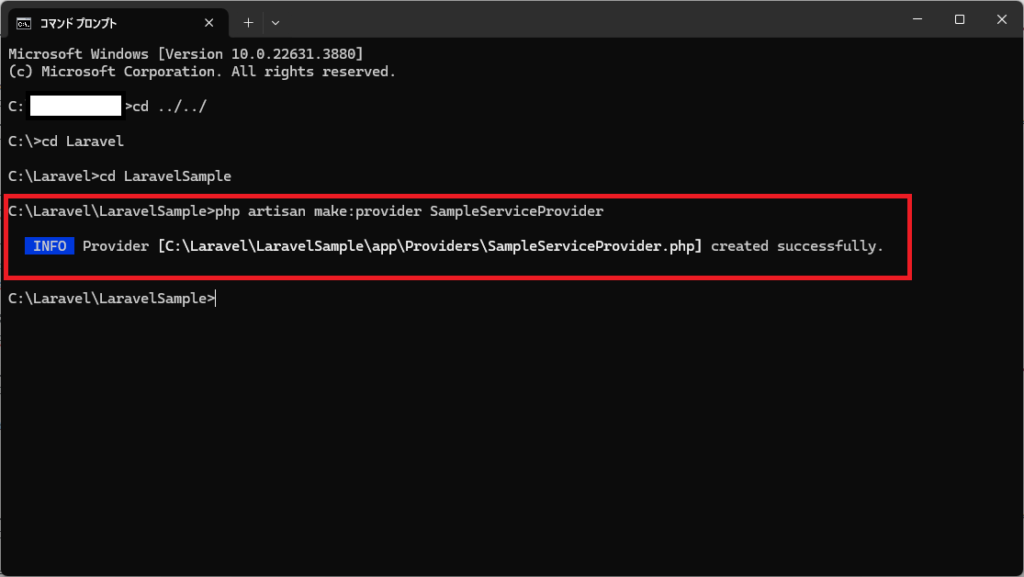Open a new tab with the plus button

point(248,23)
